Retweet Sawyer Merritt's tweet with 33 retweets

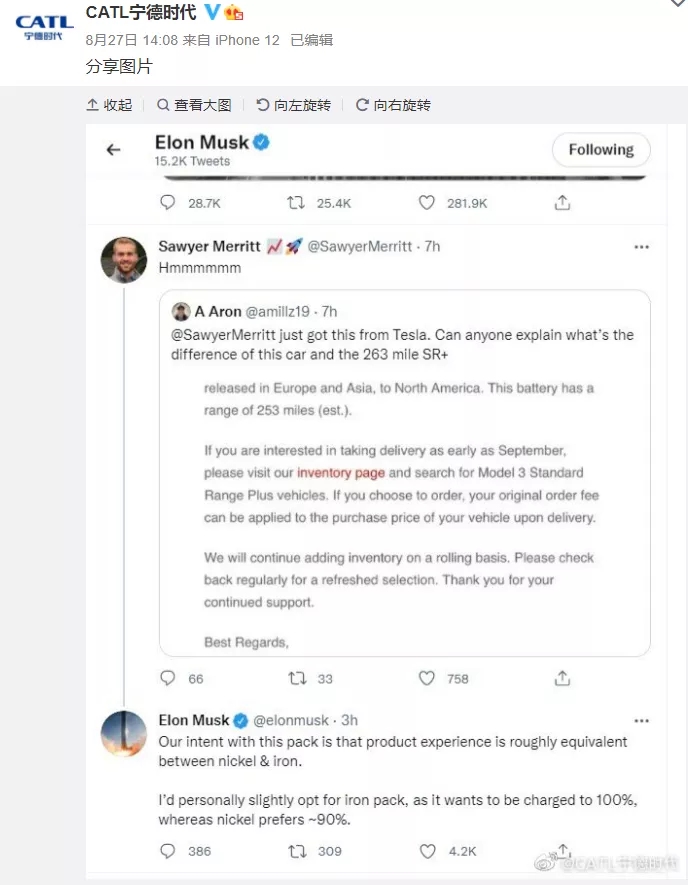tap(296, 678)
